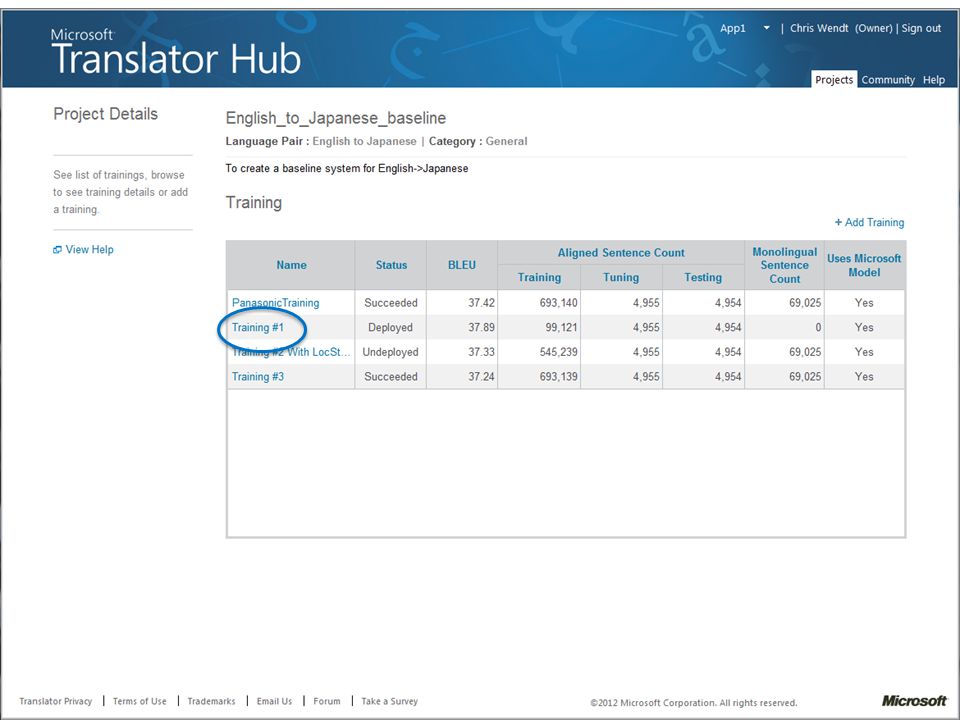
Task: Open the Help tab
Action: (934, 80)
